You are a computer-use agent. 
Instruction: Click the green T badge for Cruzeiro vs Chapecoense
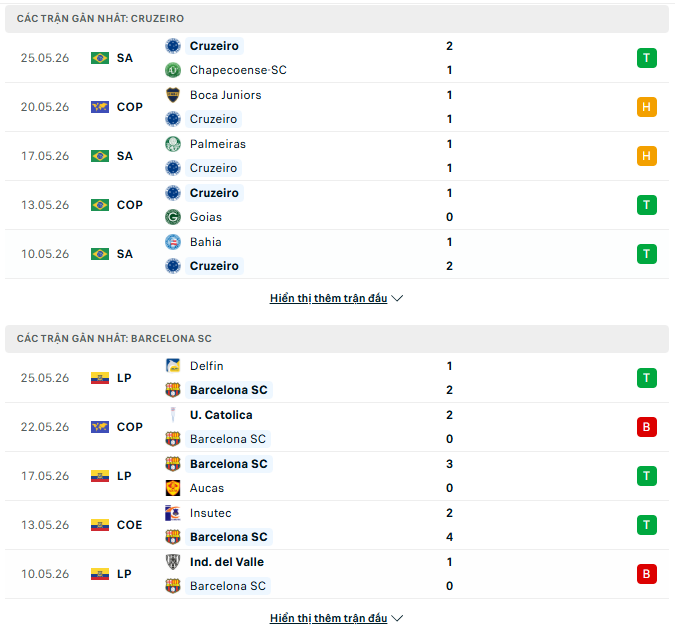pyautogui.click(x=647, y=58)
